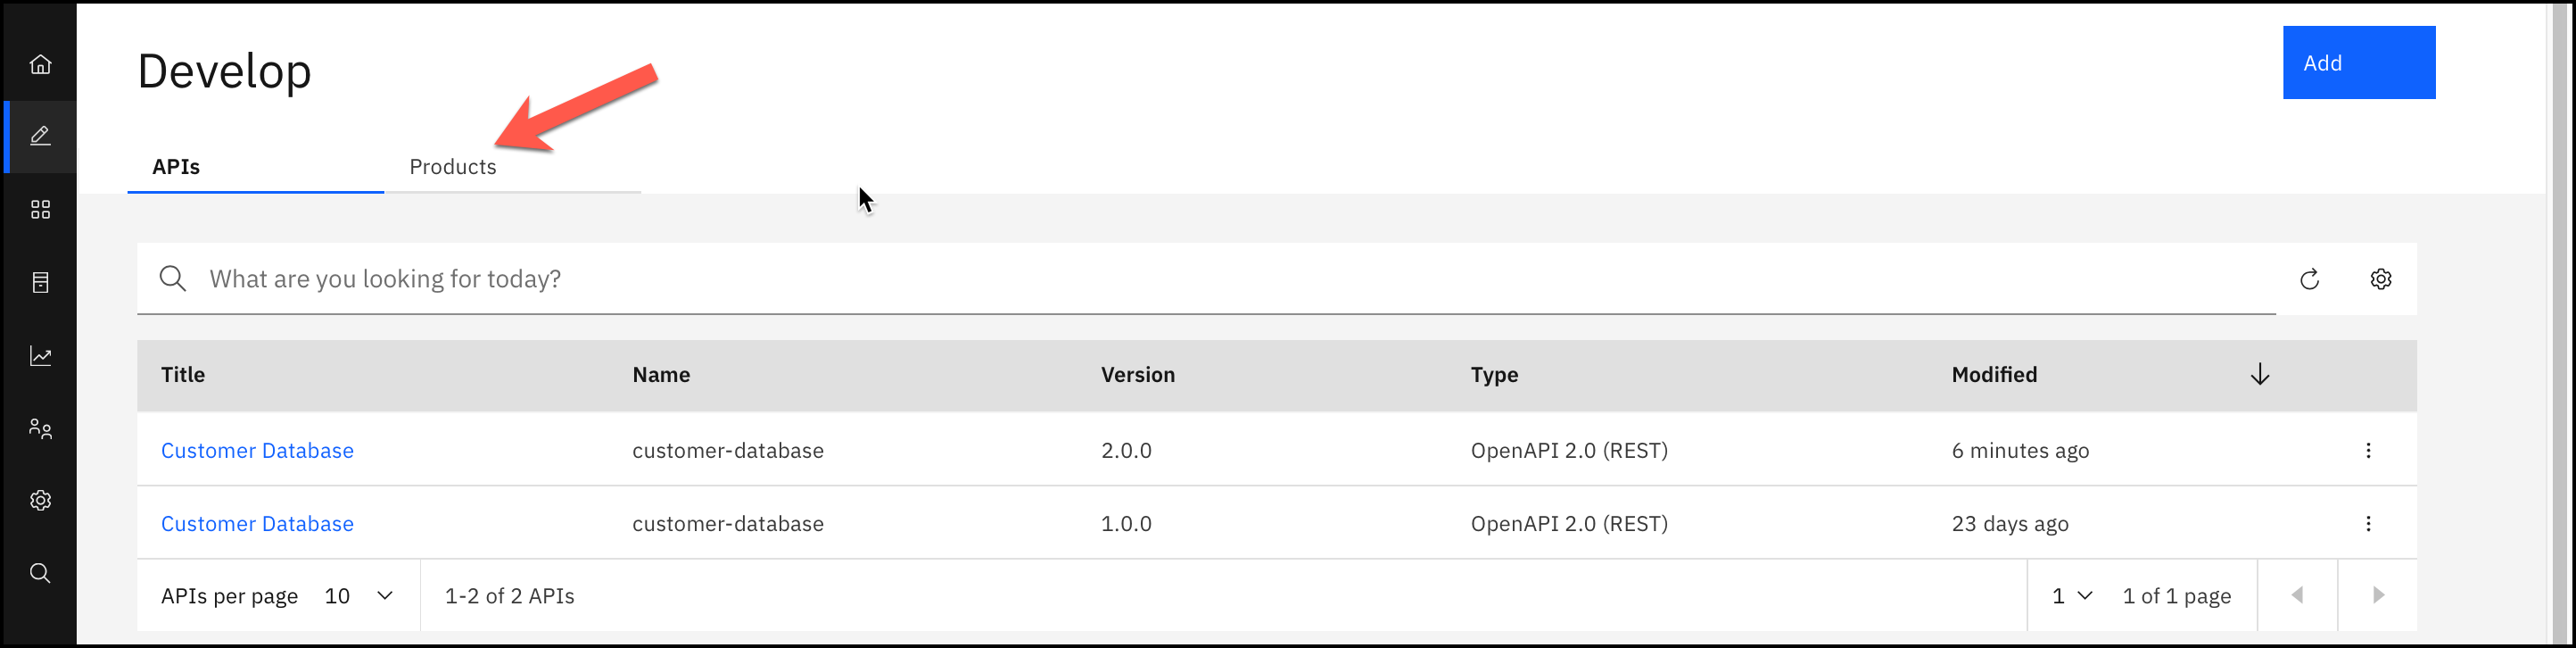Open the Home icon in sidebar

[x=40, y=65]
